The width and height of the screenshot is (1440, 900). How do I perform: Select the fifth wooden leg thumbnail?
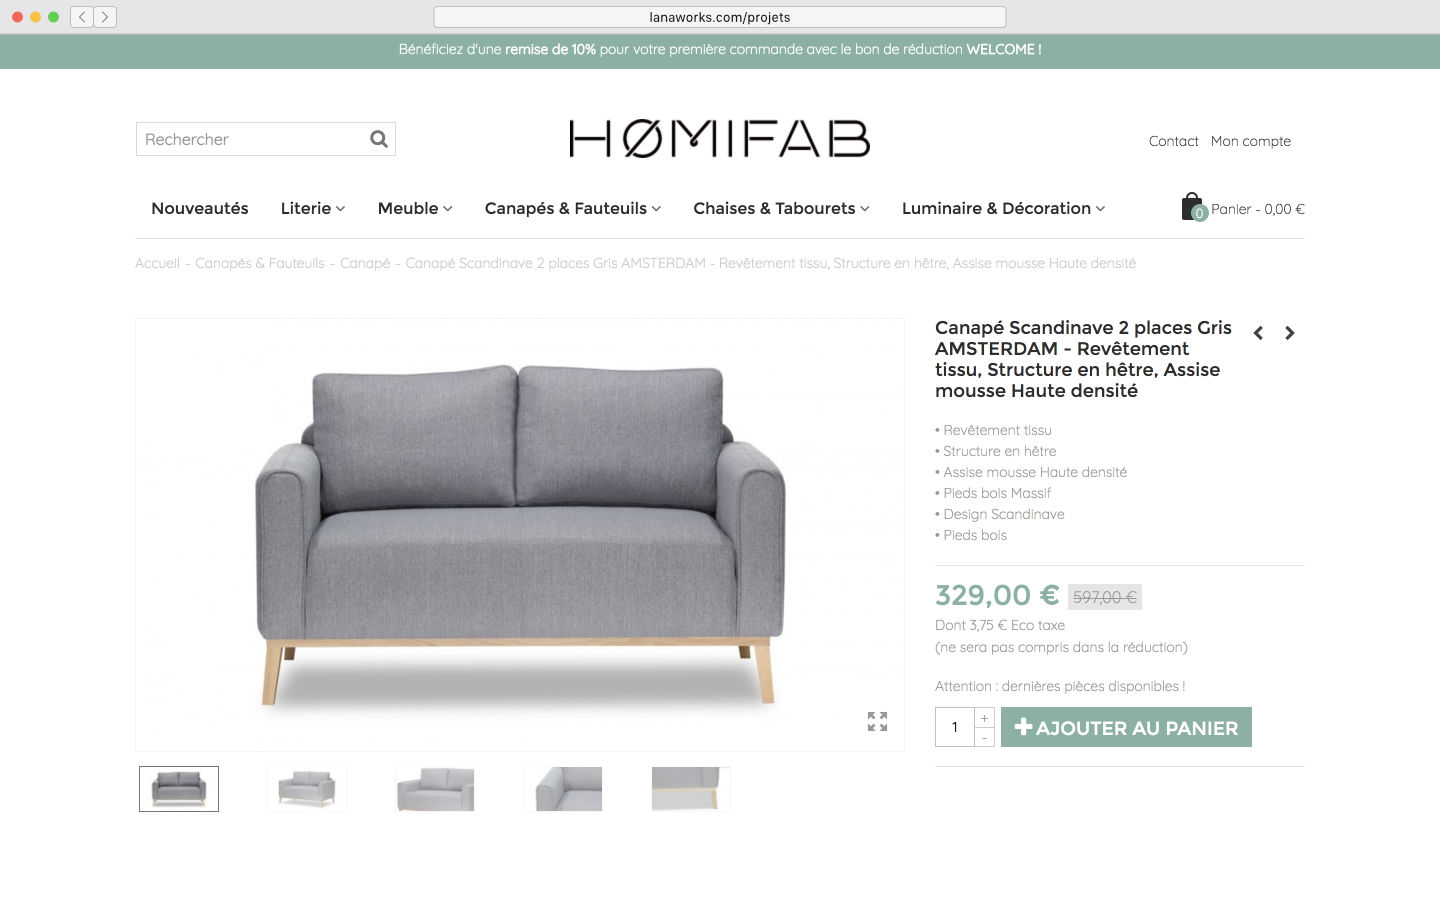691,789
